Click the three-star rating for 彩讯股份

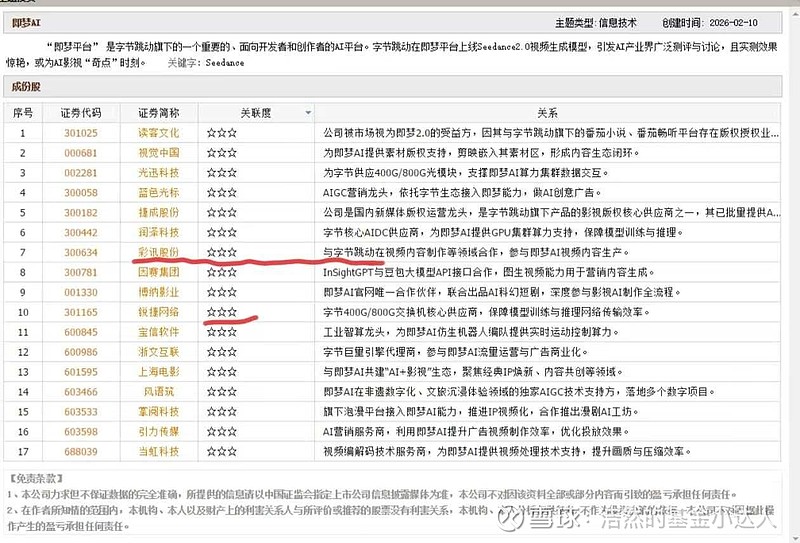click(x=222, y=253)
